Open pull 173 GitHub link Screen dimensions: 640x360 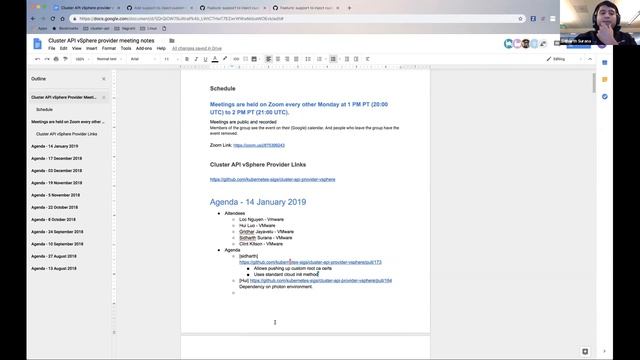[310, 262]
